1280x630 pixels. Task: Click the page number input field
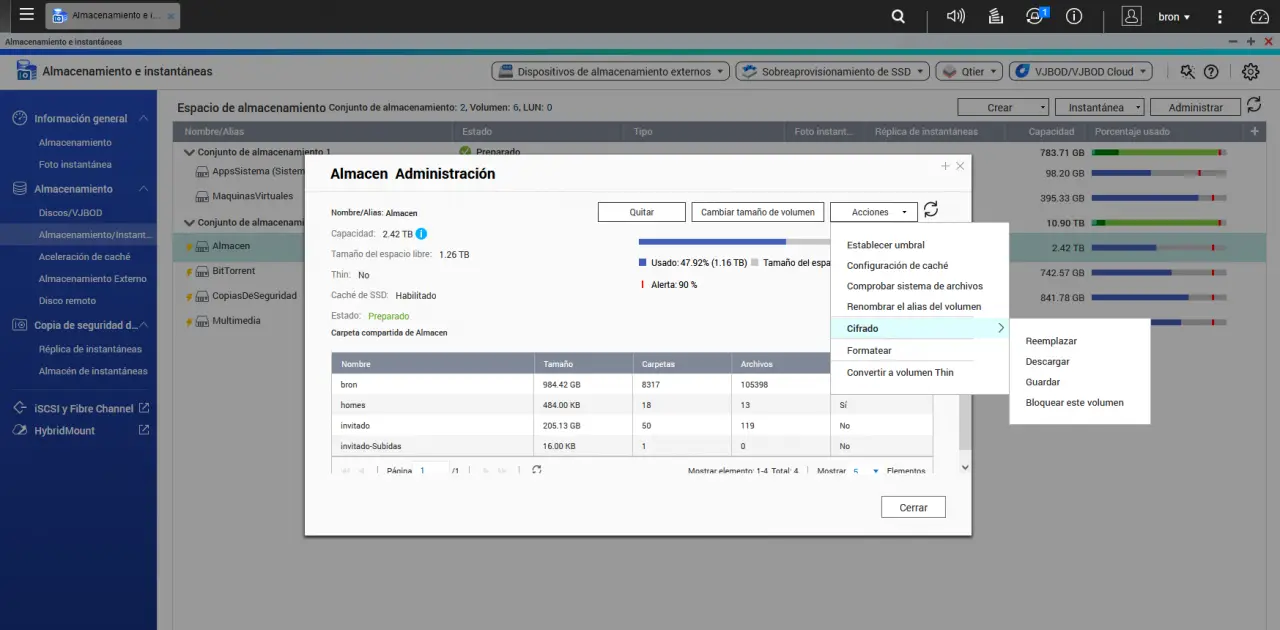pos(432,470)
